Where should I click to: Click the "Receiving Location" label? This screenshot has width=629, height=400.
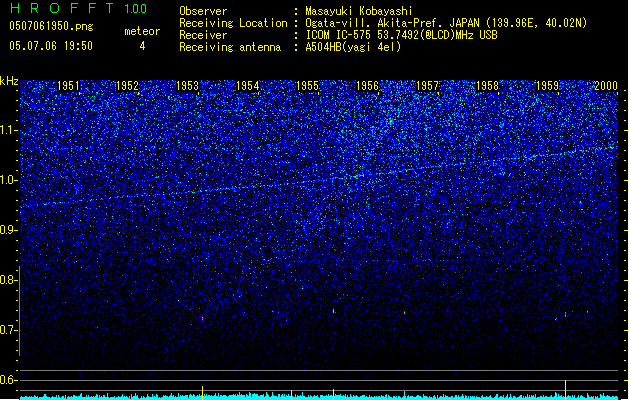pos(233,23)
